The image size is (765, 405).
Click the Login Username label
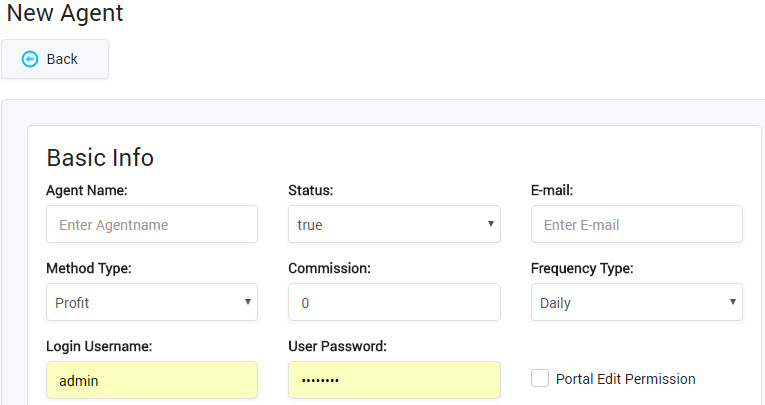pyautogui.click(x=96, y=346)
